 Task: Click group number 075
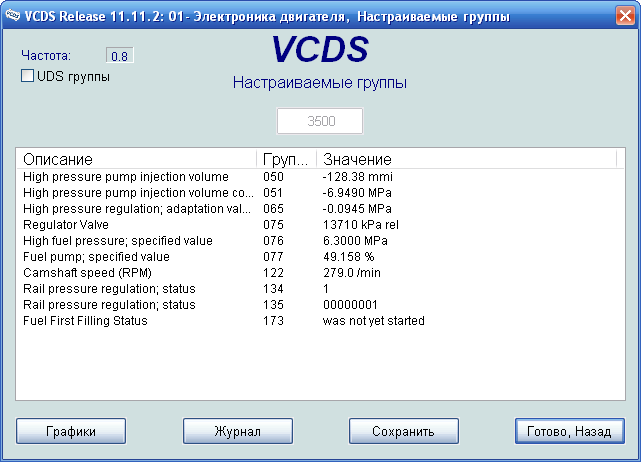click(x=273, y=224)
